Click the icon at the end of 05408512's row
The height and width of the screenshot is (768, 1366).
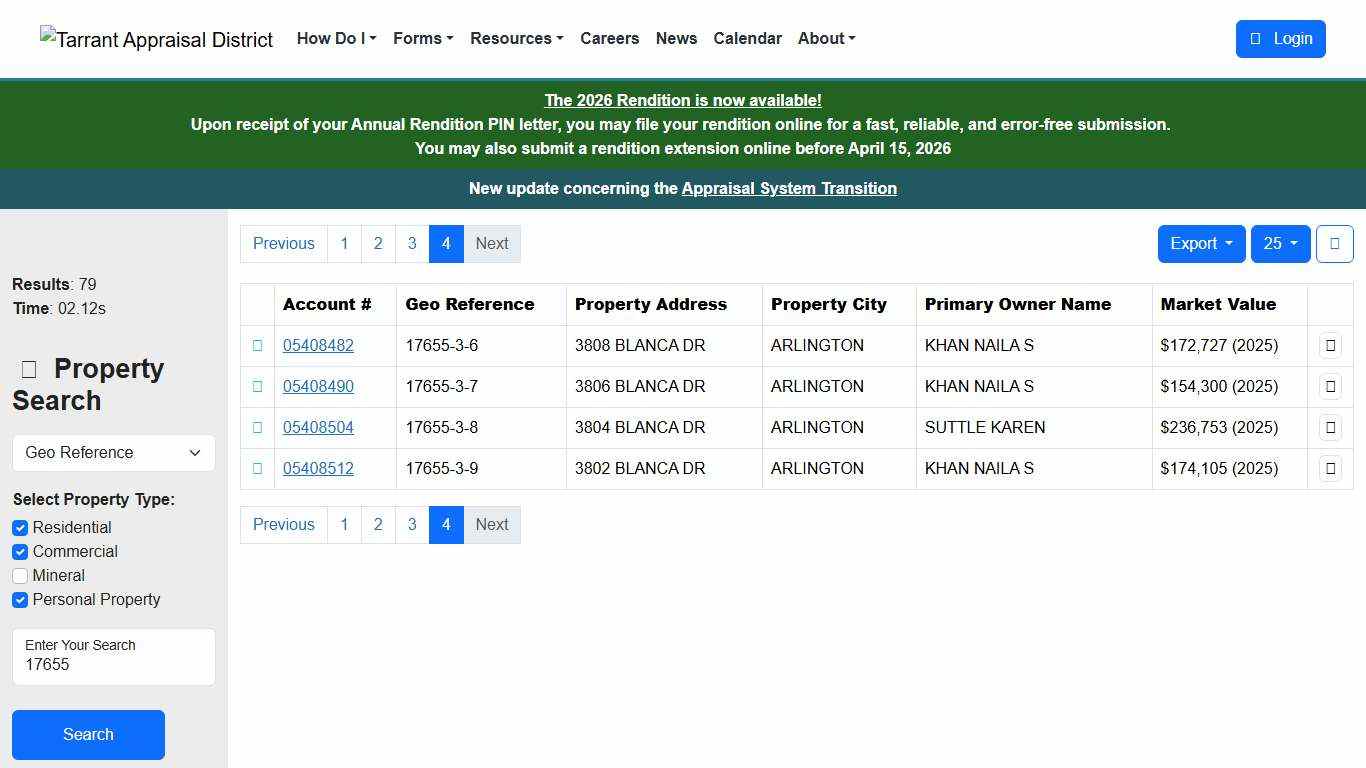(1330, 468)
